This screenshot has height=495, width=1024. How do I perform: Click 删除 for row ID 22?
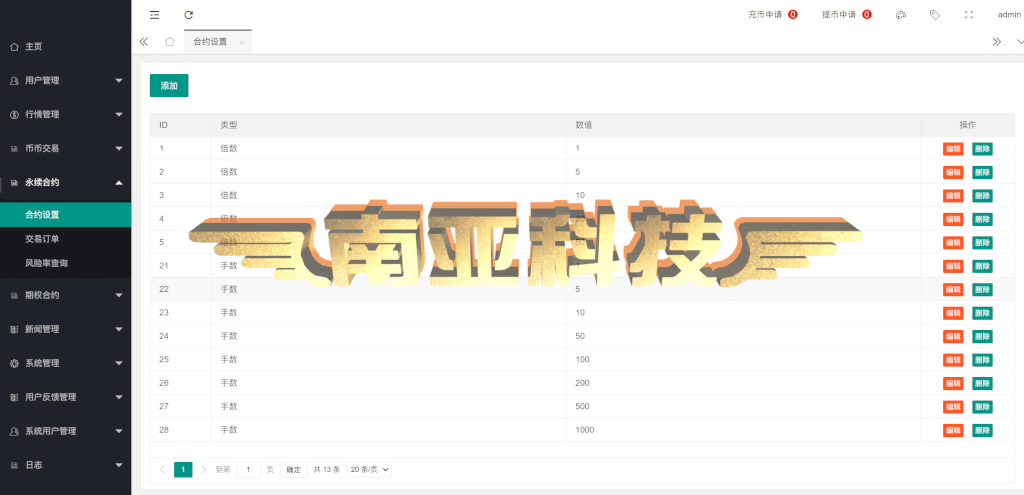tap(982, 289)
